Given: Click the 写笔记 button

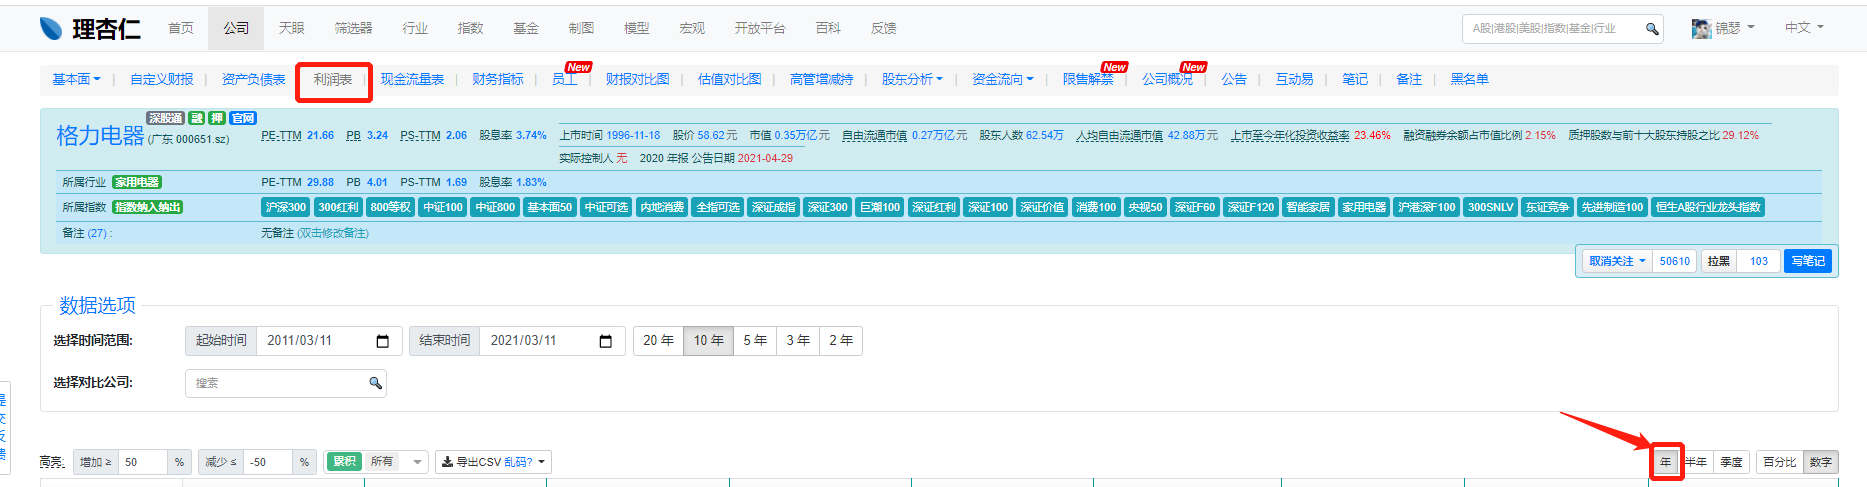Looking at the screenshot, I should pos(1807,261).
